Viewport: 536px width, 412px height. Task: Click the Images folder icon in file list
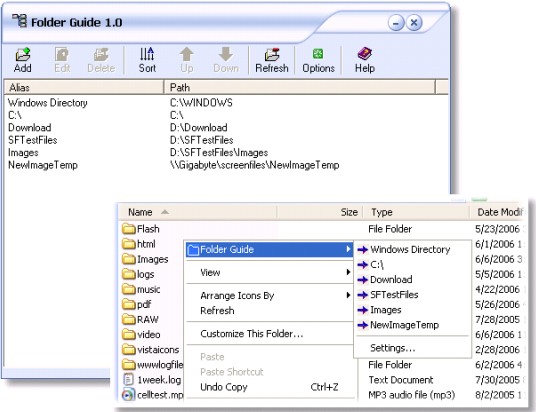[x=129, y=259]
